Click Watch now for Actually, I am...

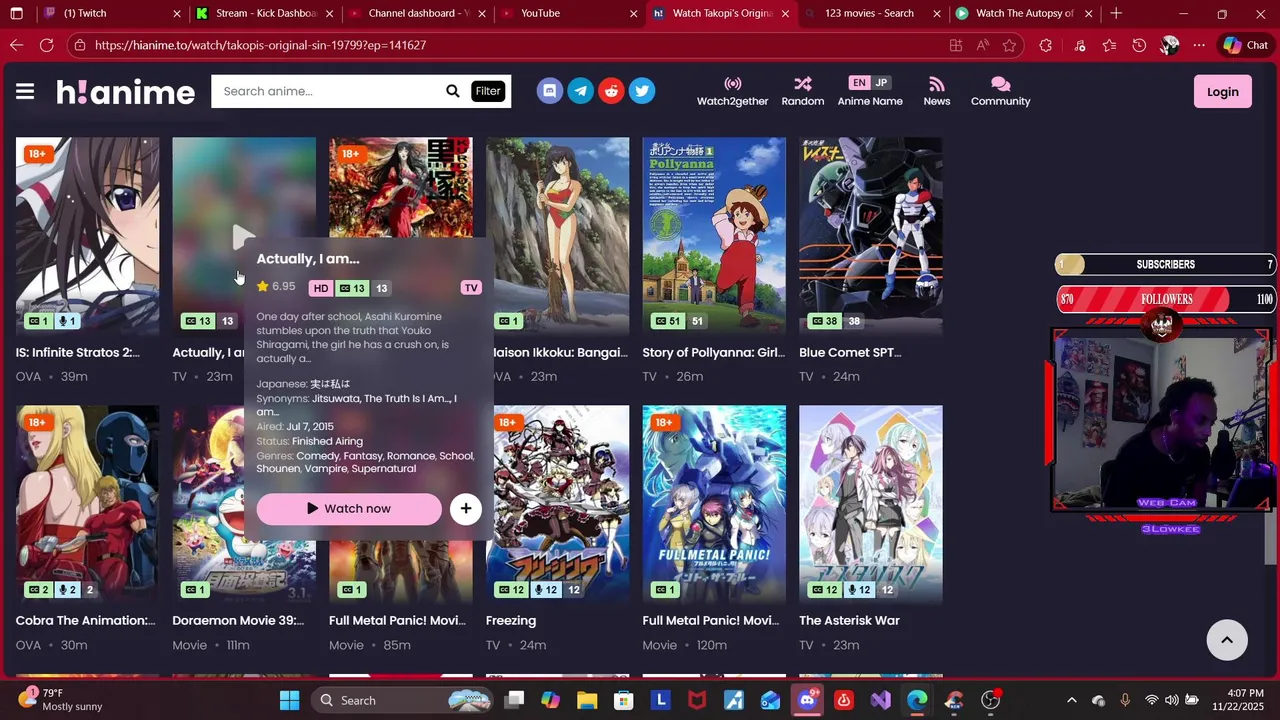click(349, 509)
